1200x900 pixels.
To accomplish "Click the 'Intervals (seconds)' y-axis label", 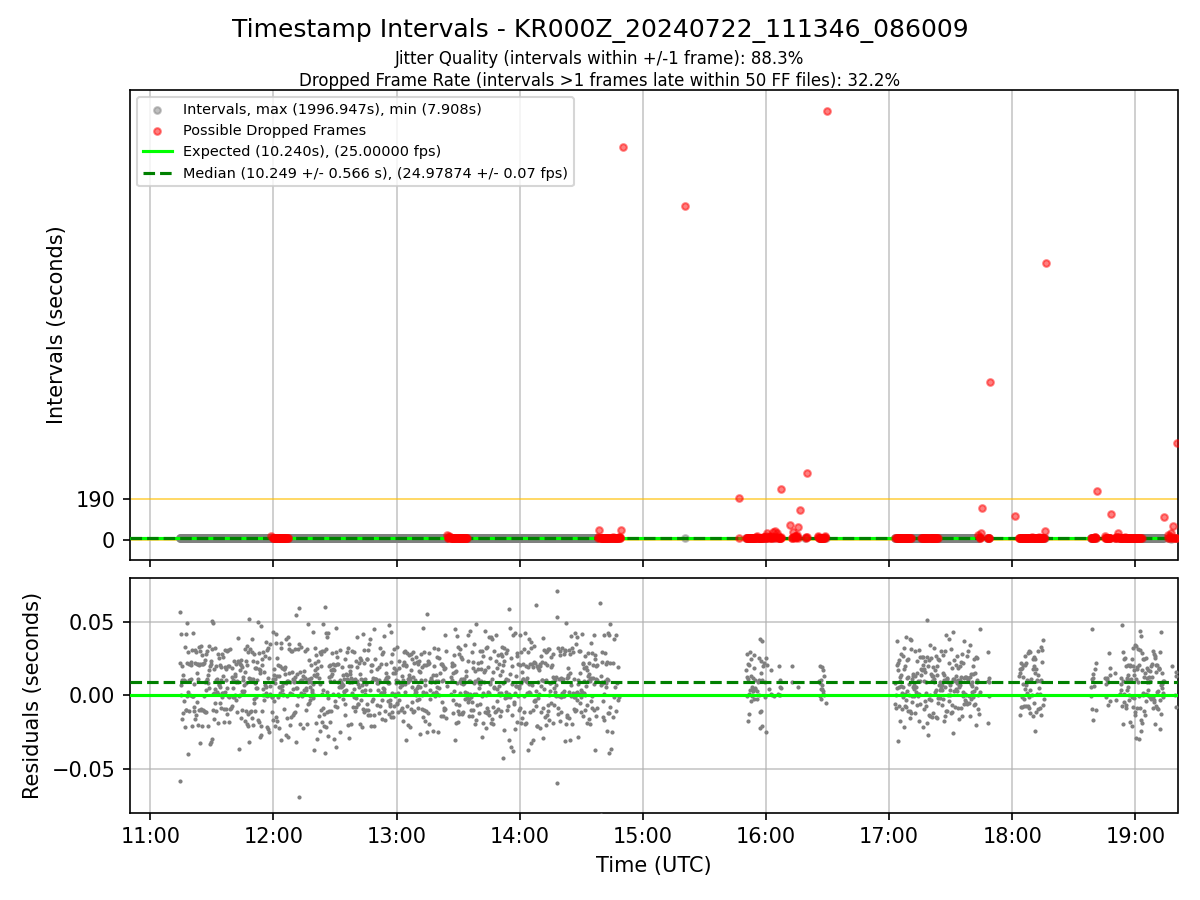I will pos(56,325).
